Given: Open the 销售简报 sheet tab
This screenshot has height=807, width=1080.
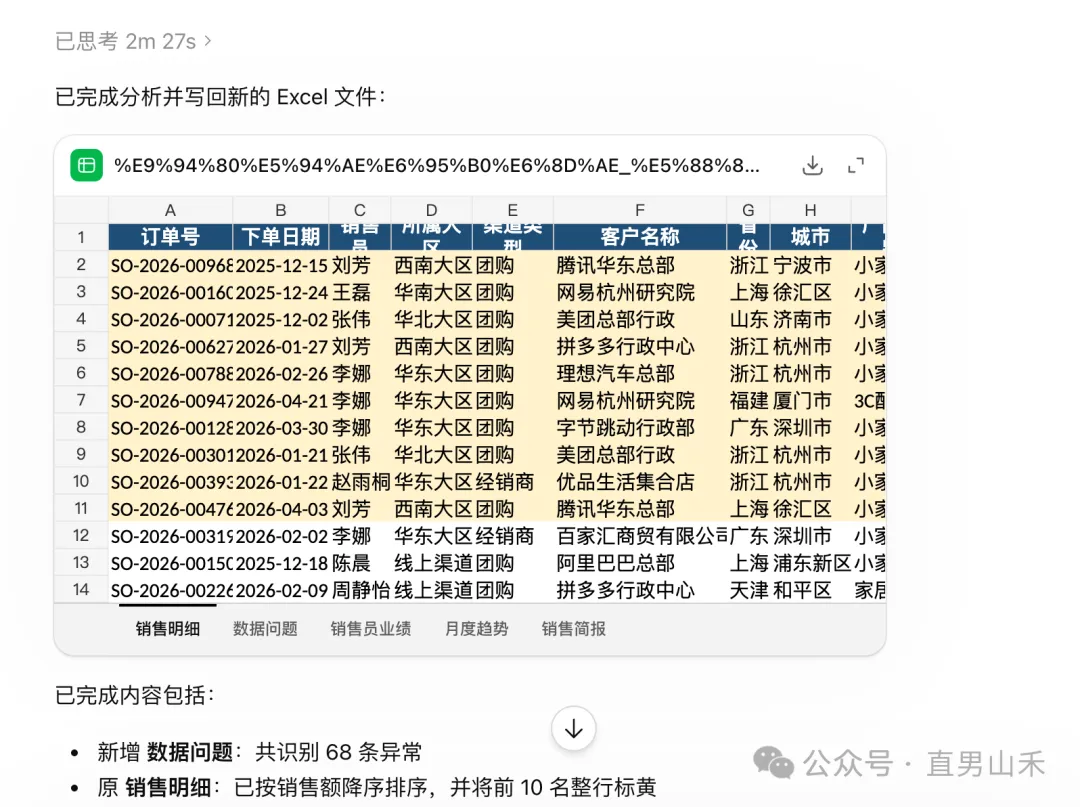Looking at the screenshot, I should pos(574,629).
